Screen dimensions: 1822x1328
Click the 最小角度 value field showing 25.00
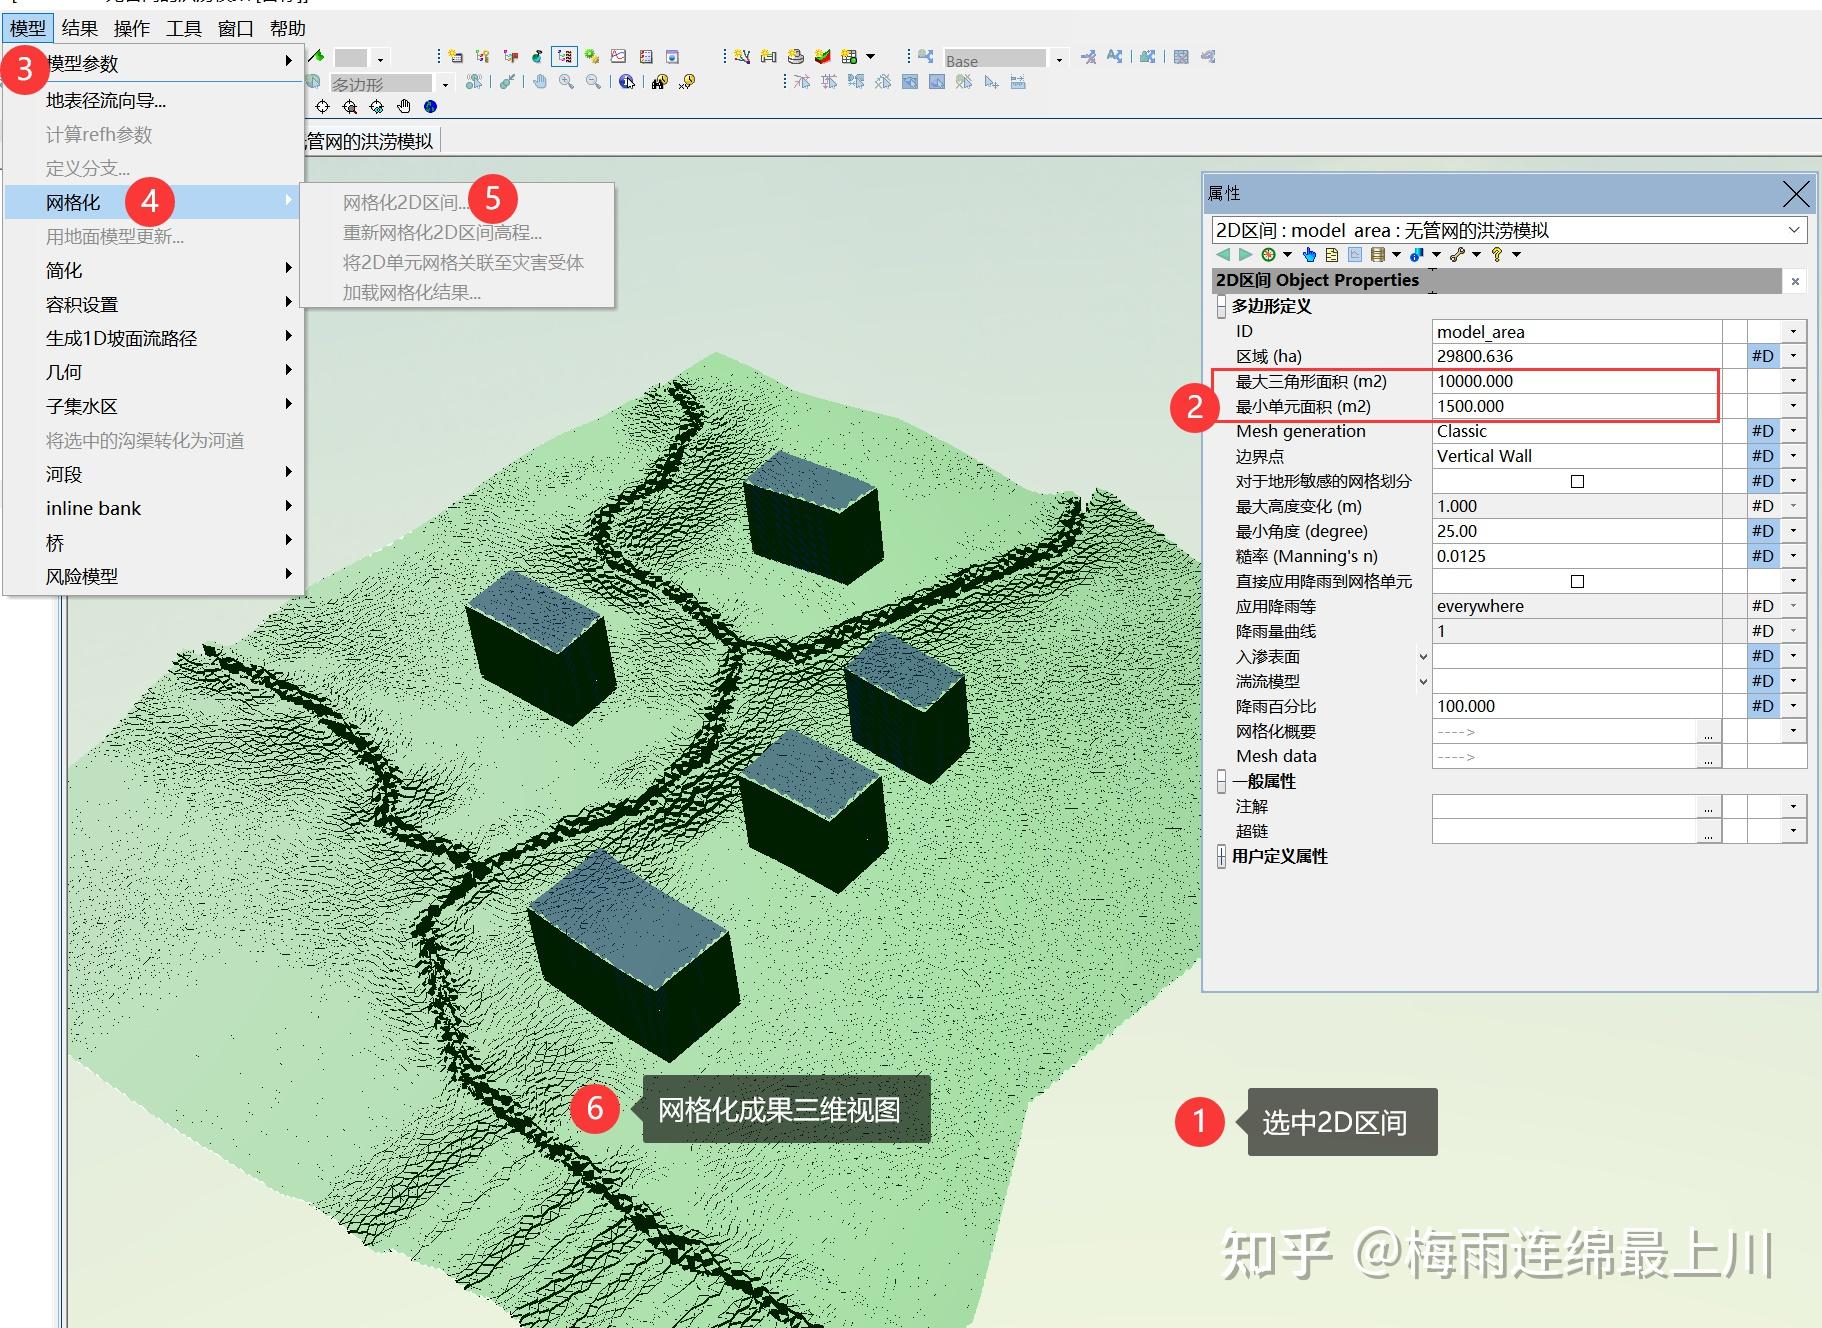point(1560,531)
